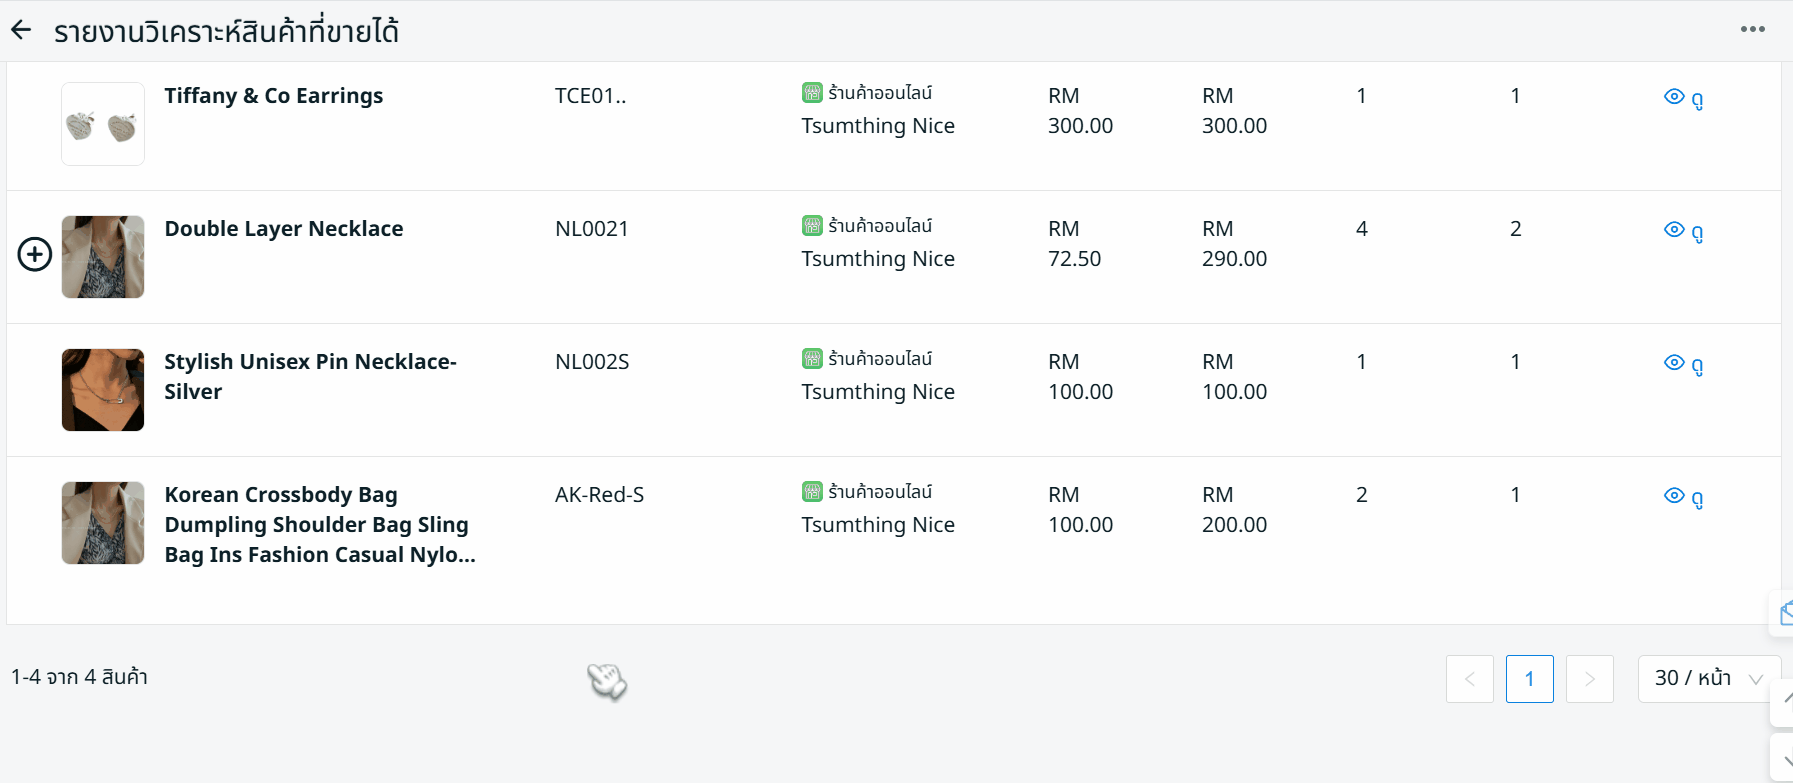The height and width of the screenshot is (783, 1793).
Task: Expand the Double Layer Necklace row
Action: pyautogui.click(x=35, y=254)
